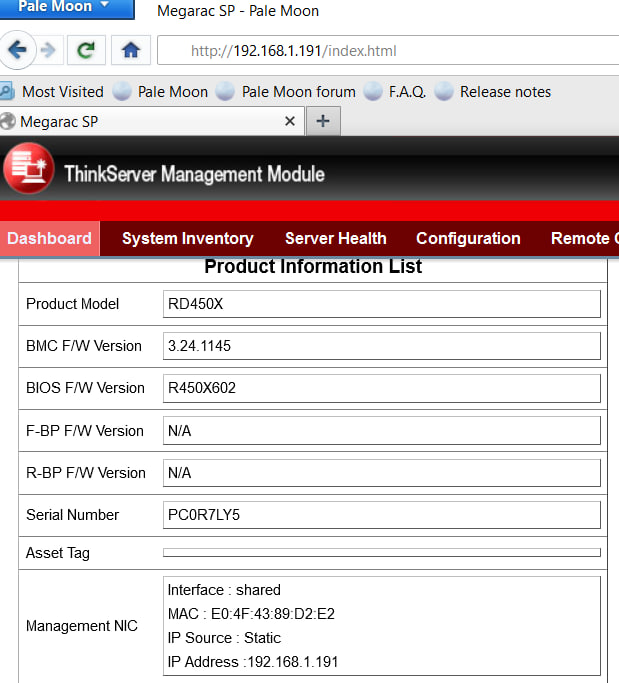Click the Management NIC label
The width and height of the screenshot is (619, 683).
[81, 626]
